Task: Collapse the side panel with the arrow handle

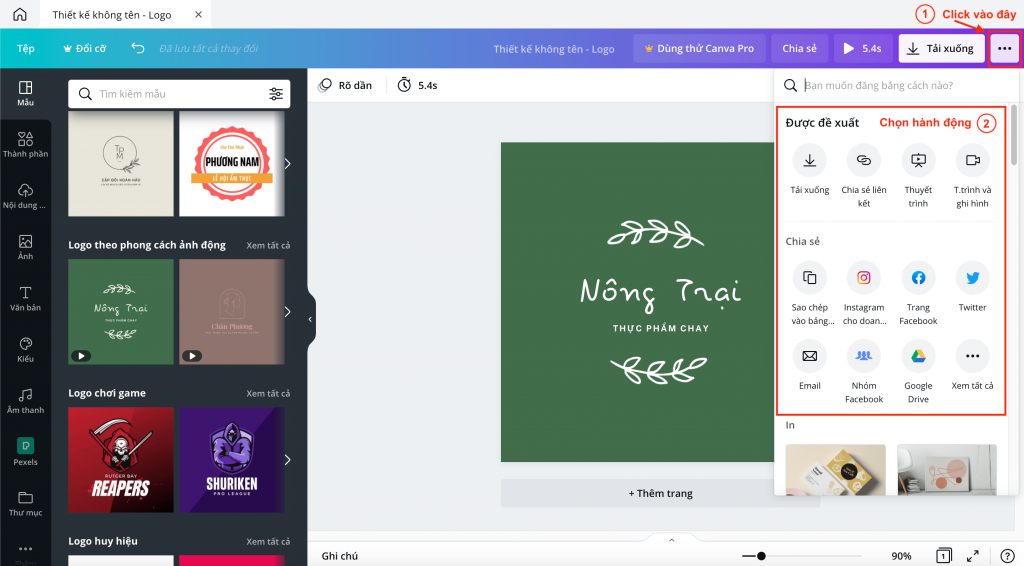Action: click(311, 319)
